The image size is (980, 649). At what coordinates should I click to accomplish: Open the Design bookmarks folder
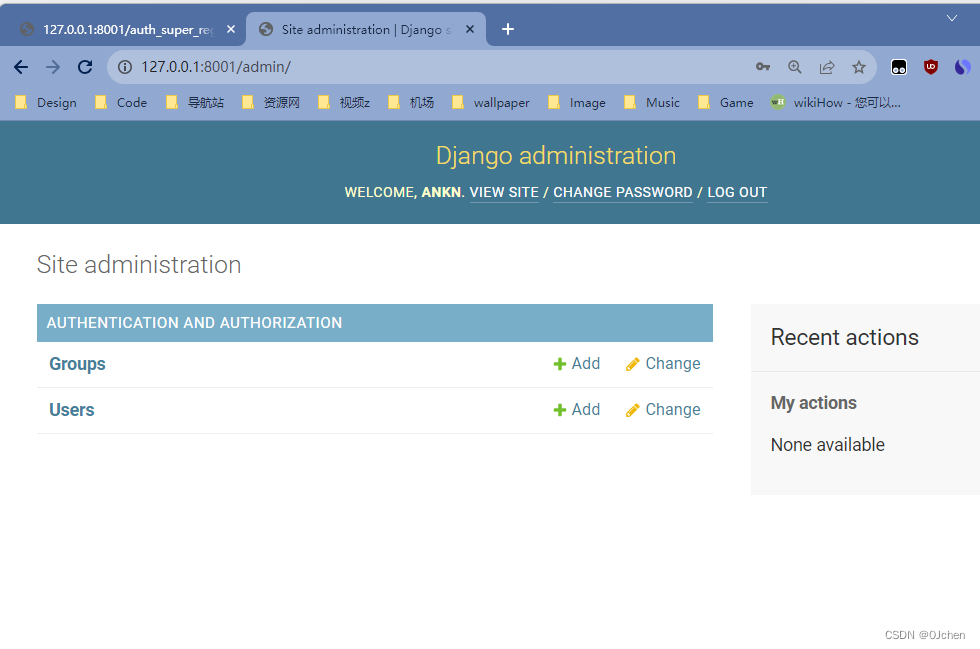pyautogui.click(x=46, y=103)
